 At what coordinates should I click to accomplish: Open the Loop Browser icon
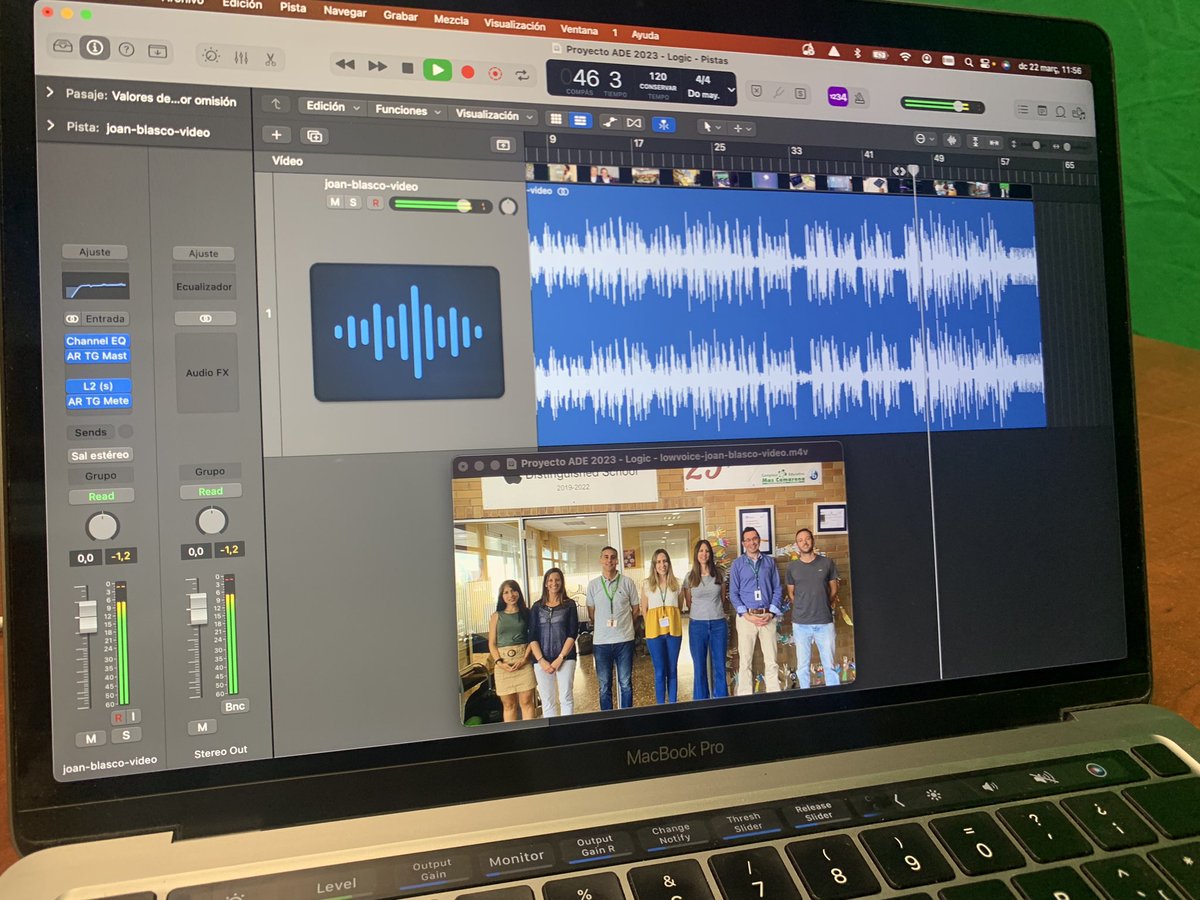pyautogui.click(x=1059, y=111)
